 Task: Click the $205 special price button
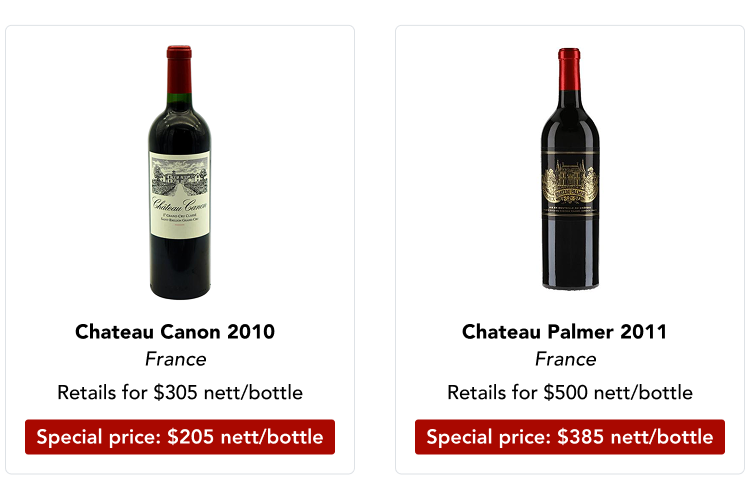coord(180,437)
